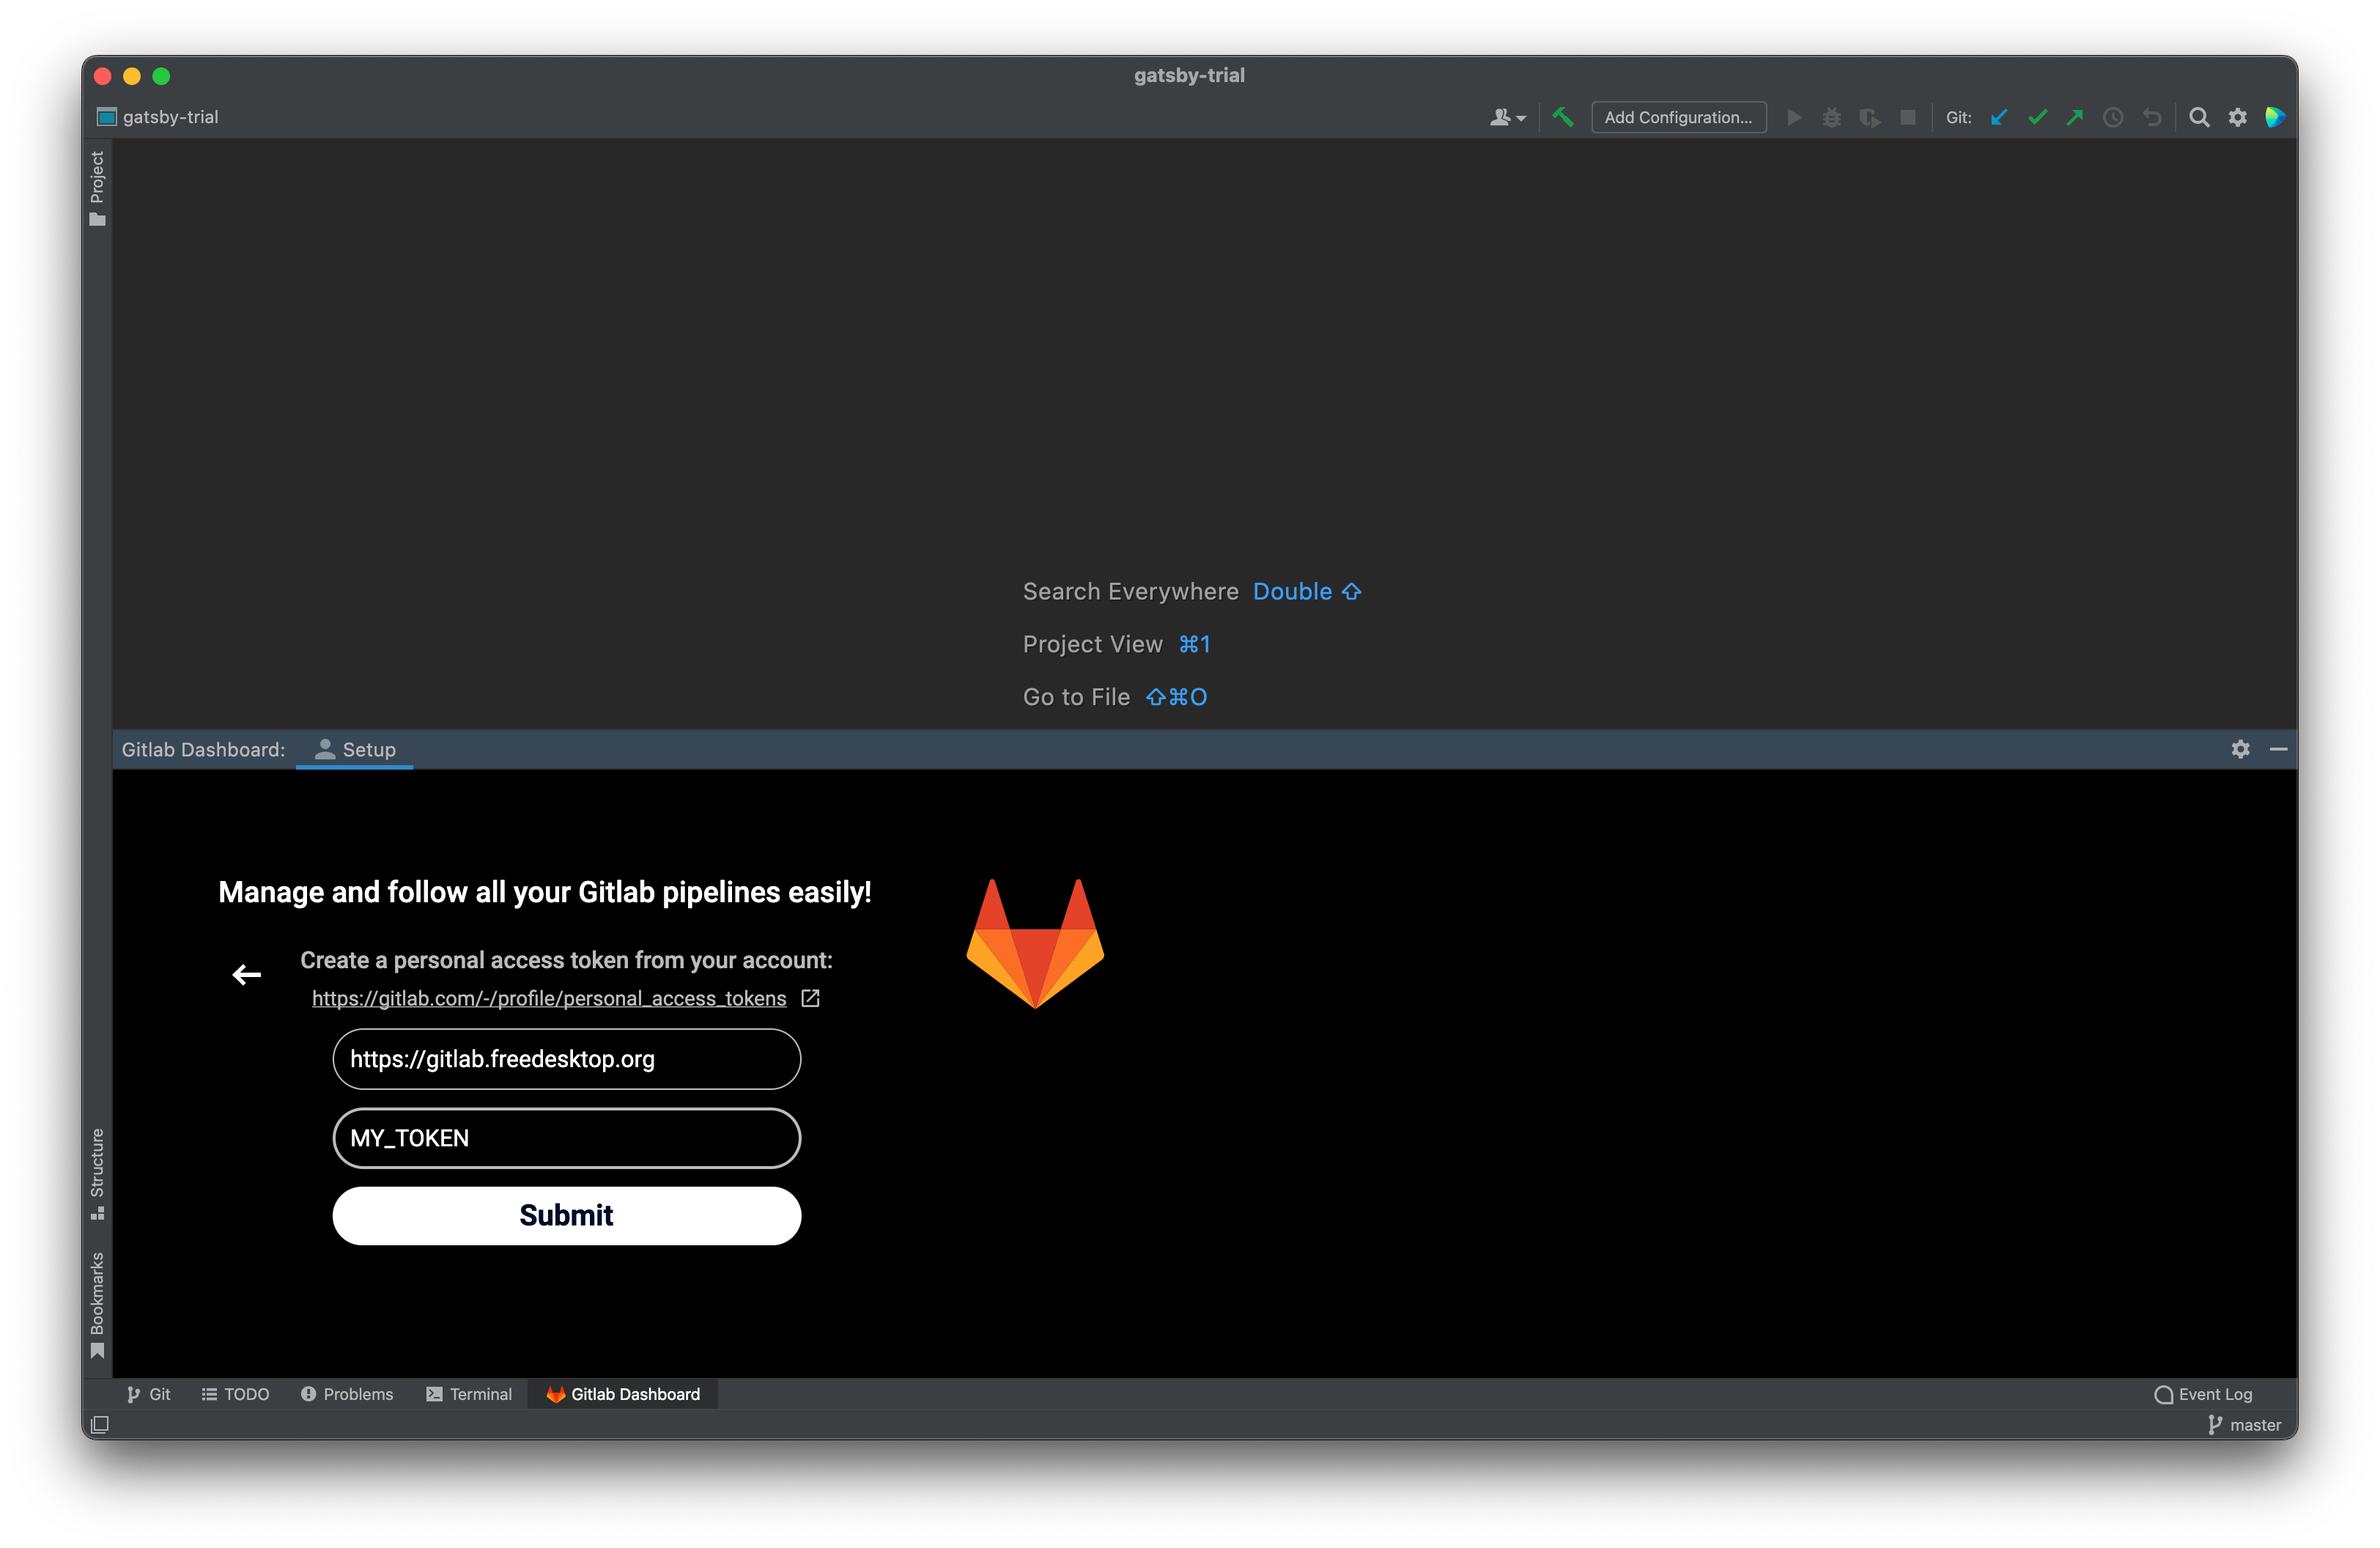Open Search Everywhere via the magnifier icon

pos(2199,117)
